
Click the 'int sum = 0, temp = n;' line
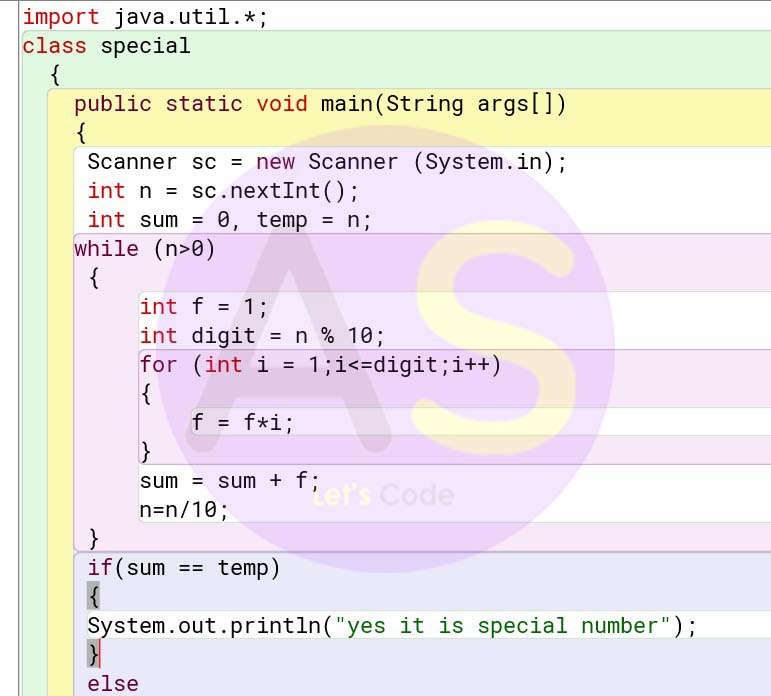point(230,220)
